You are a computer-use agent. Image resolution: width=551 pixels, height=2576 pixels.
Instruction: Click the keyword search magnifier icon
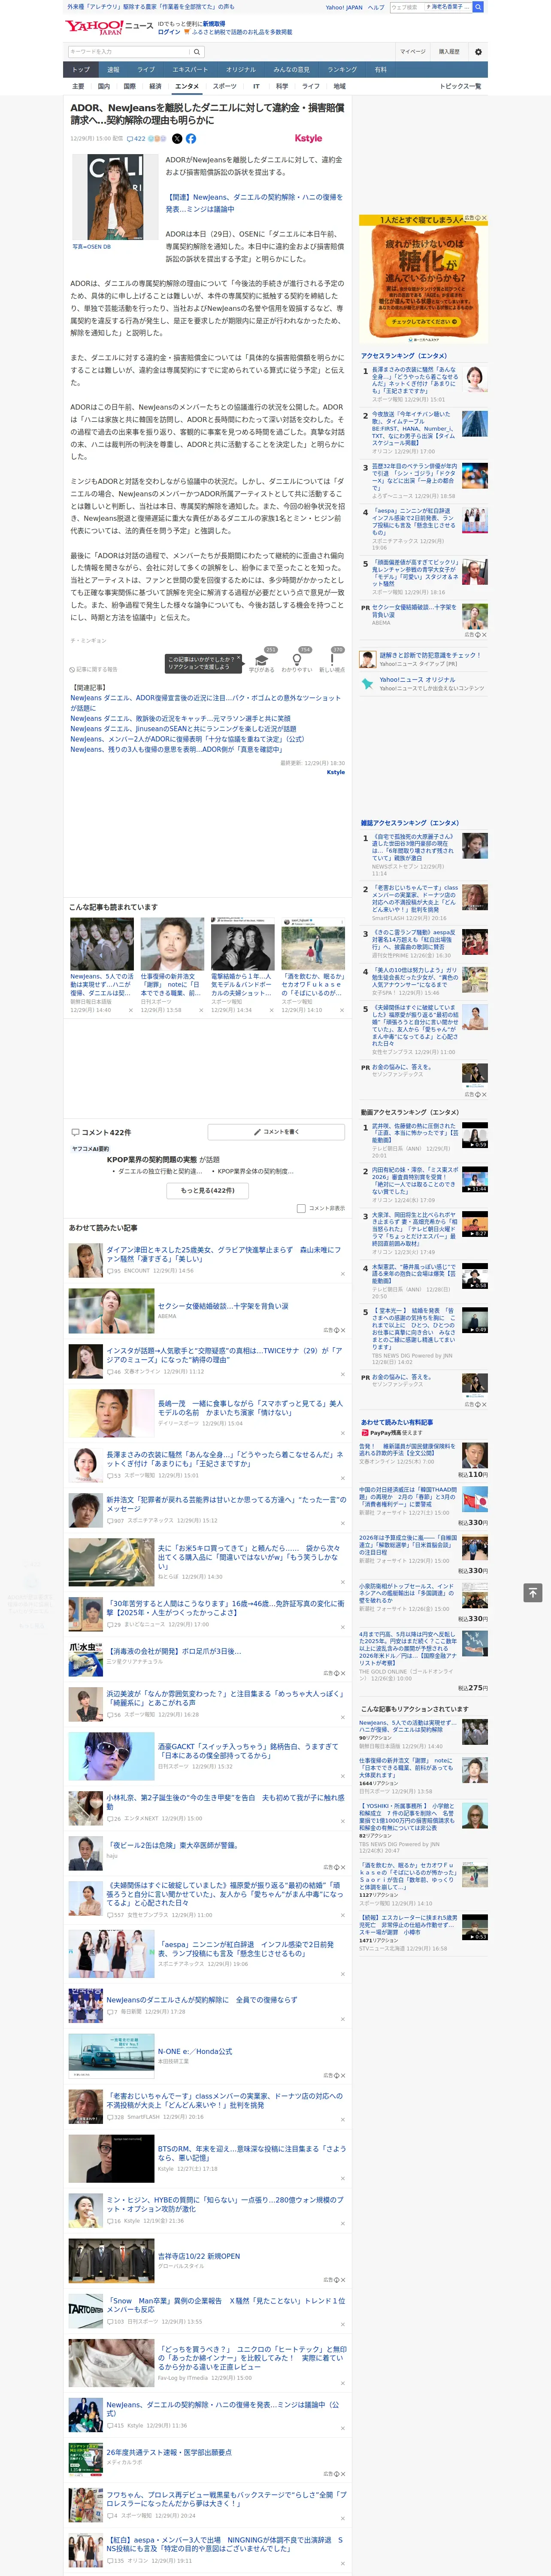coord(197,52)
